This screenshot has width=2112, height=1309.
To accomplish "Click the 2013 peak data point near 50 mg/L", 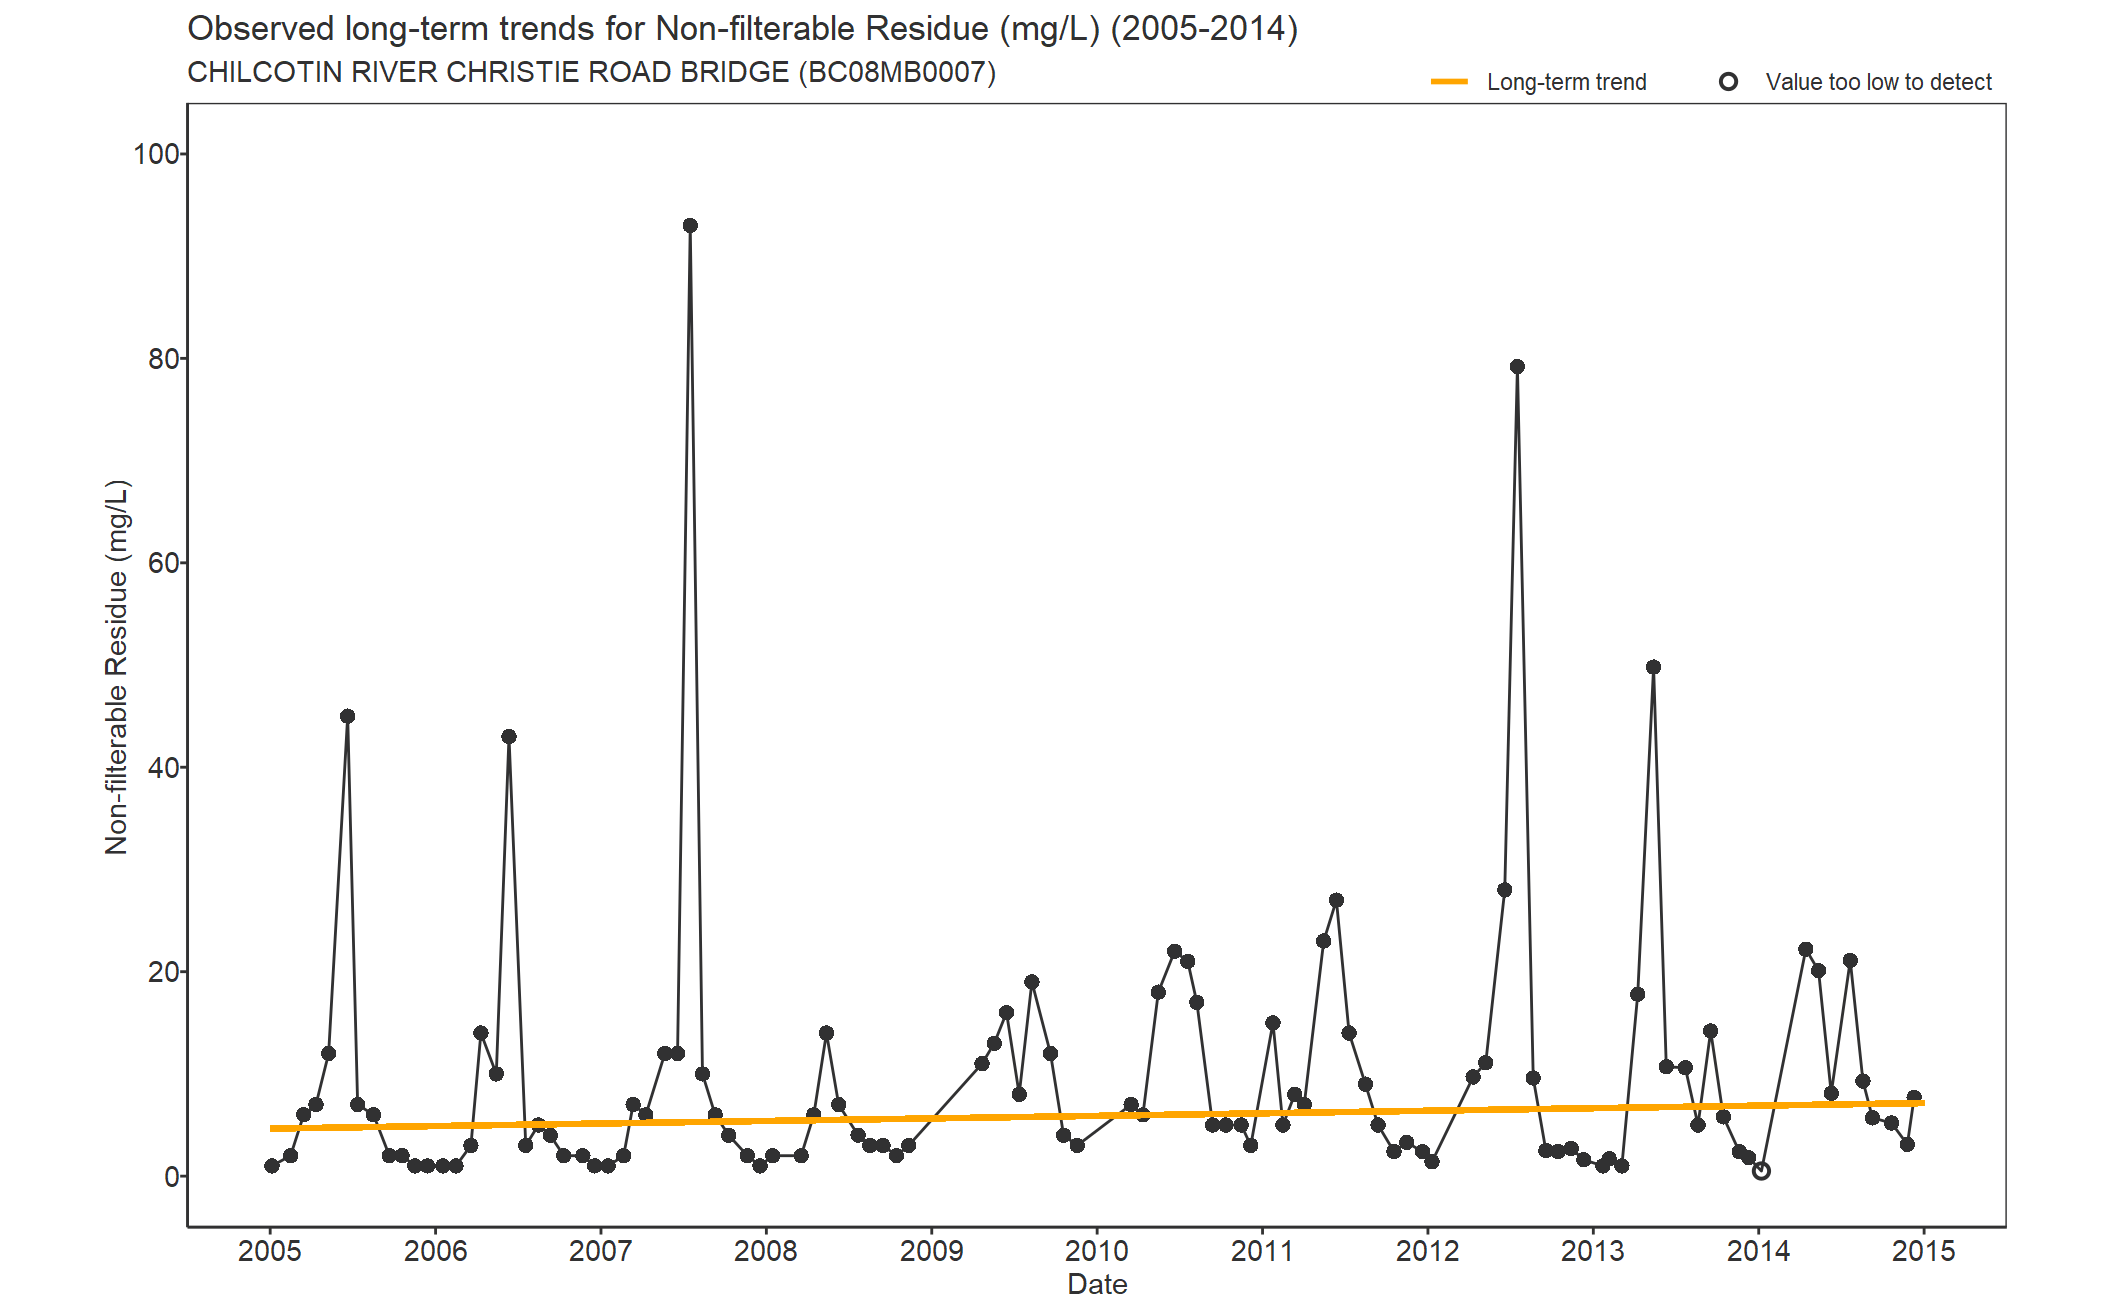I will (1653, 667).
